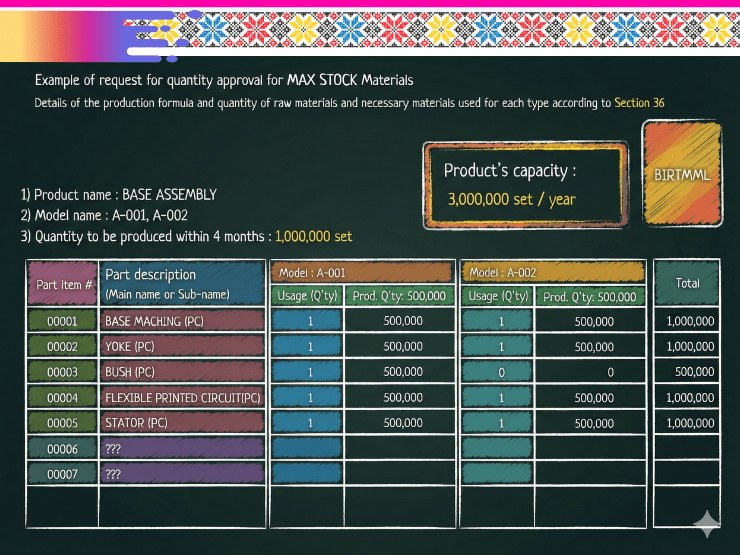Click the Total column header

click(x=687, y=283)
